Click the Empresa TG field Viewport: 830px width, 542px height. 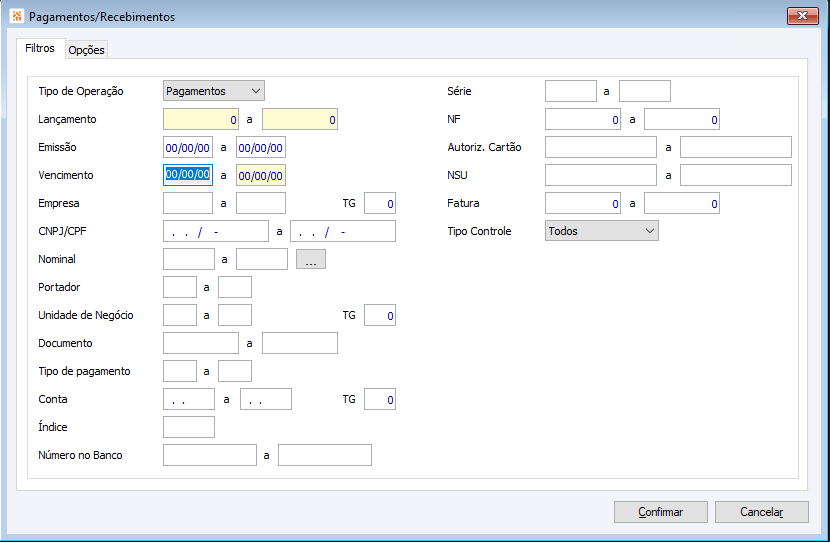(380, 203)
